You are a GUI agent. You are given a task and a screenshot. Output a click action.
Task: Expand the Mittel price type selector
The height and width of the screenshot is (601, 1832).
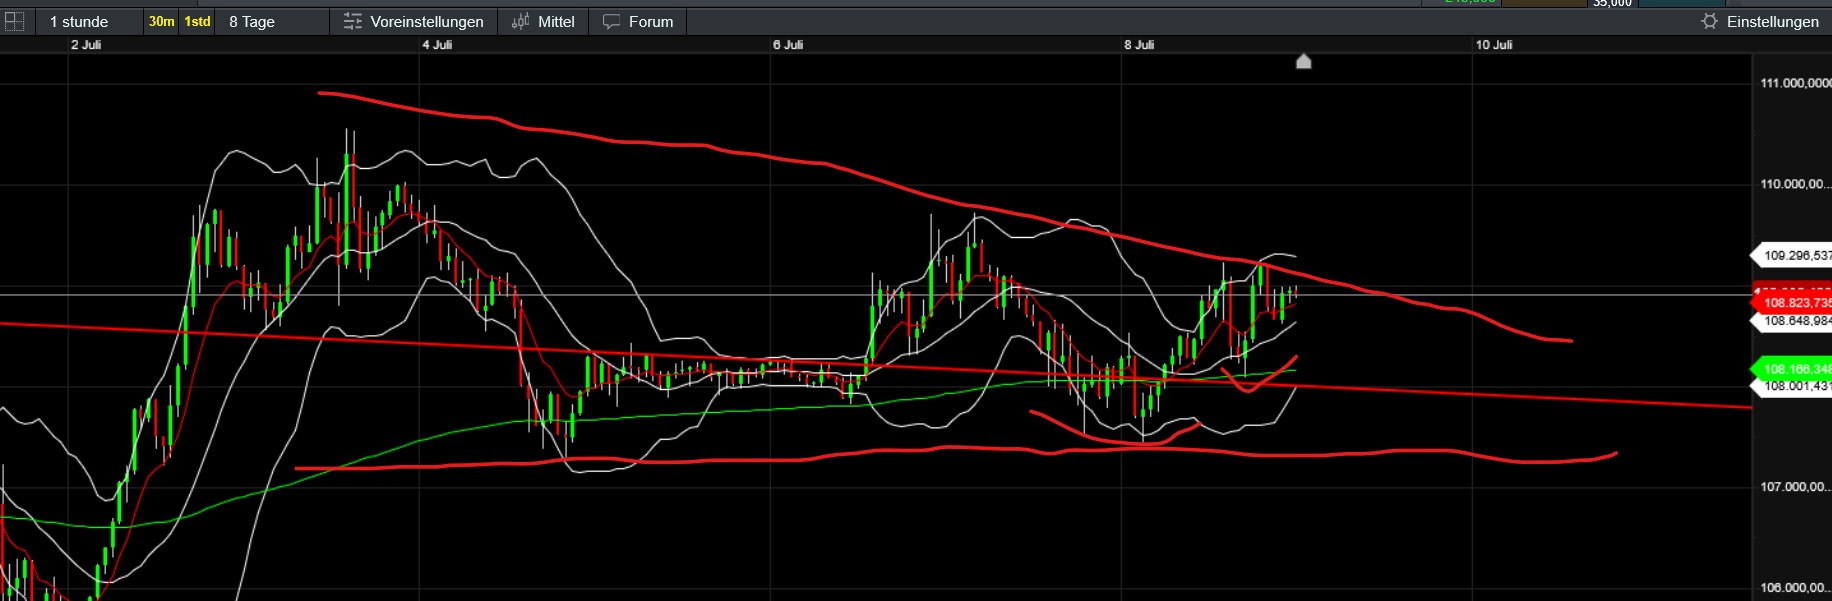(x=556, y=21)
